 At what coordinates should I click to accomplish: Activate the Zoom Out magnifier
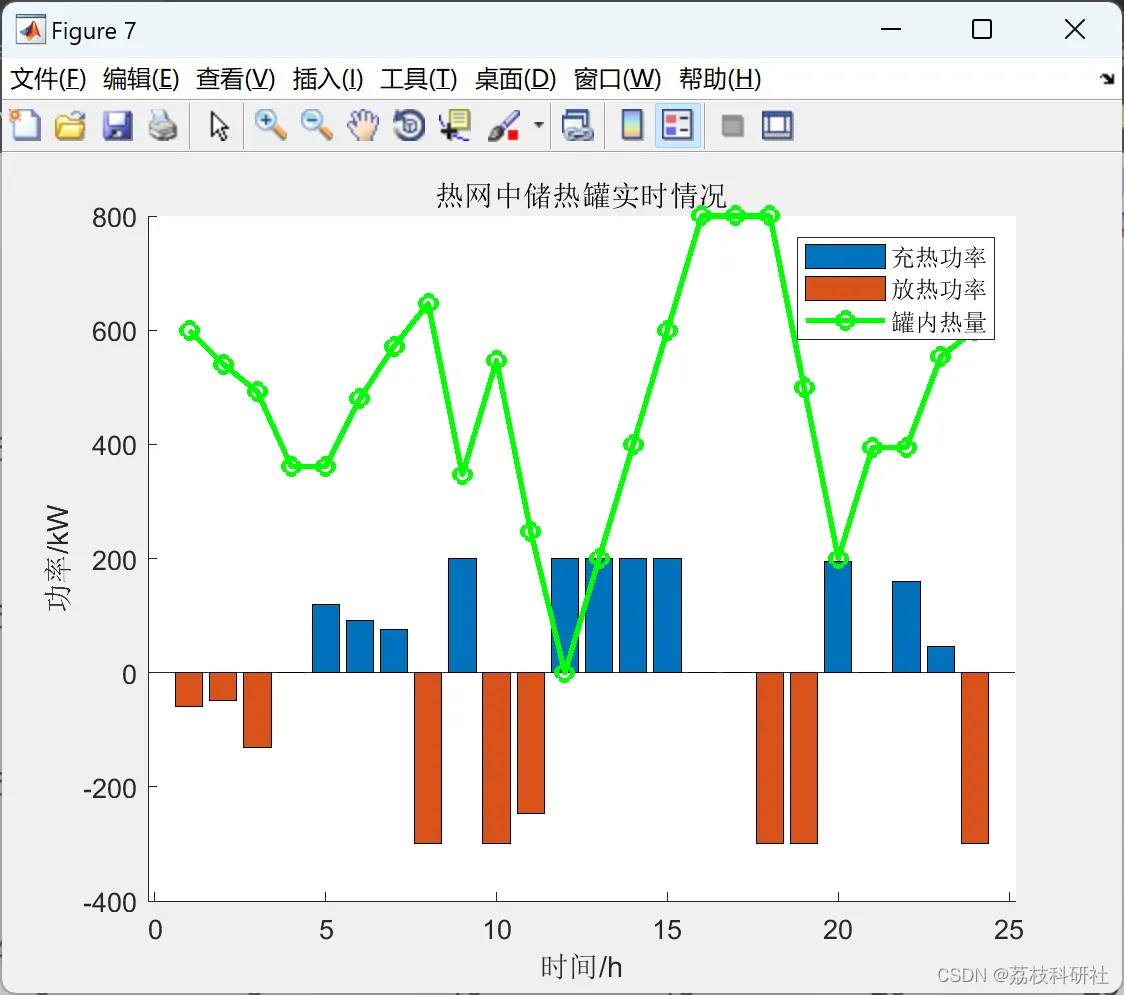(x=316, y=125)
